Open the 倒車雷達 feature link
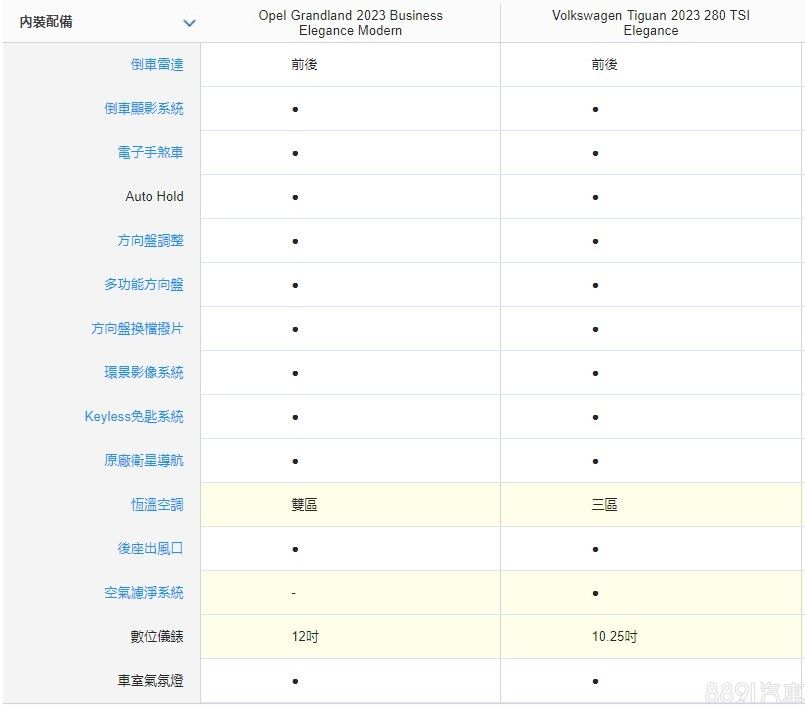The width and height of the screenshot is (805, 705). pos(156,65)
